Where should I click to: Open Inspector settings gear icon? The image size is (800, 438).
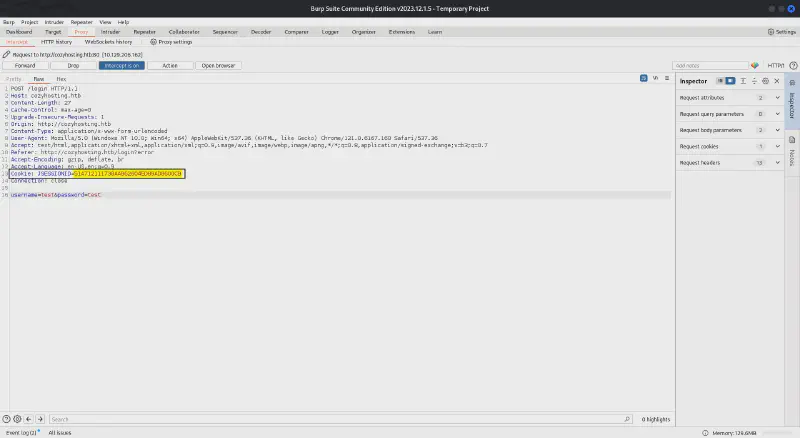pos(766,80)
